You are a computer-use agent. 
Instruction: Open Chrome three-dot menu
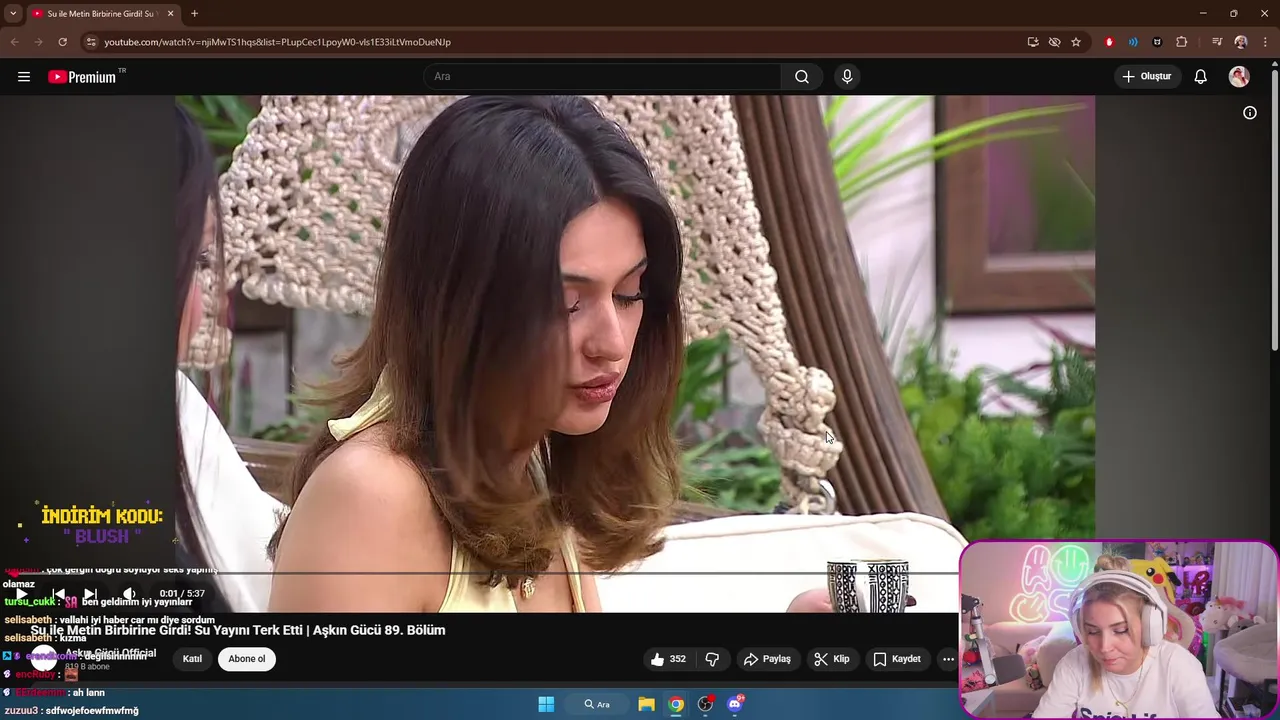[1266, 42]
